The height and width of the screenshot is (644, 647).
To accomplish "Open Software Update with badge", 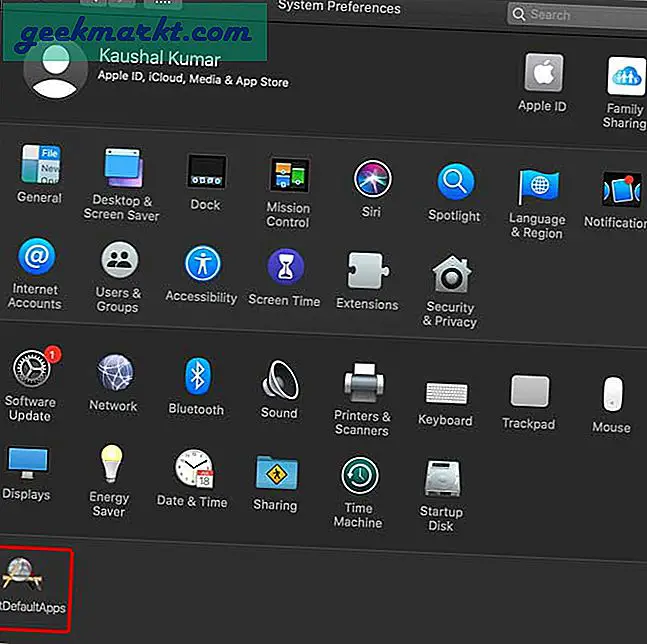I will tap(30, 371).
